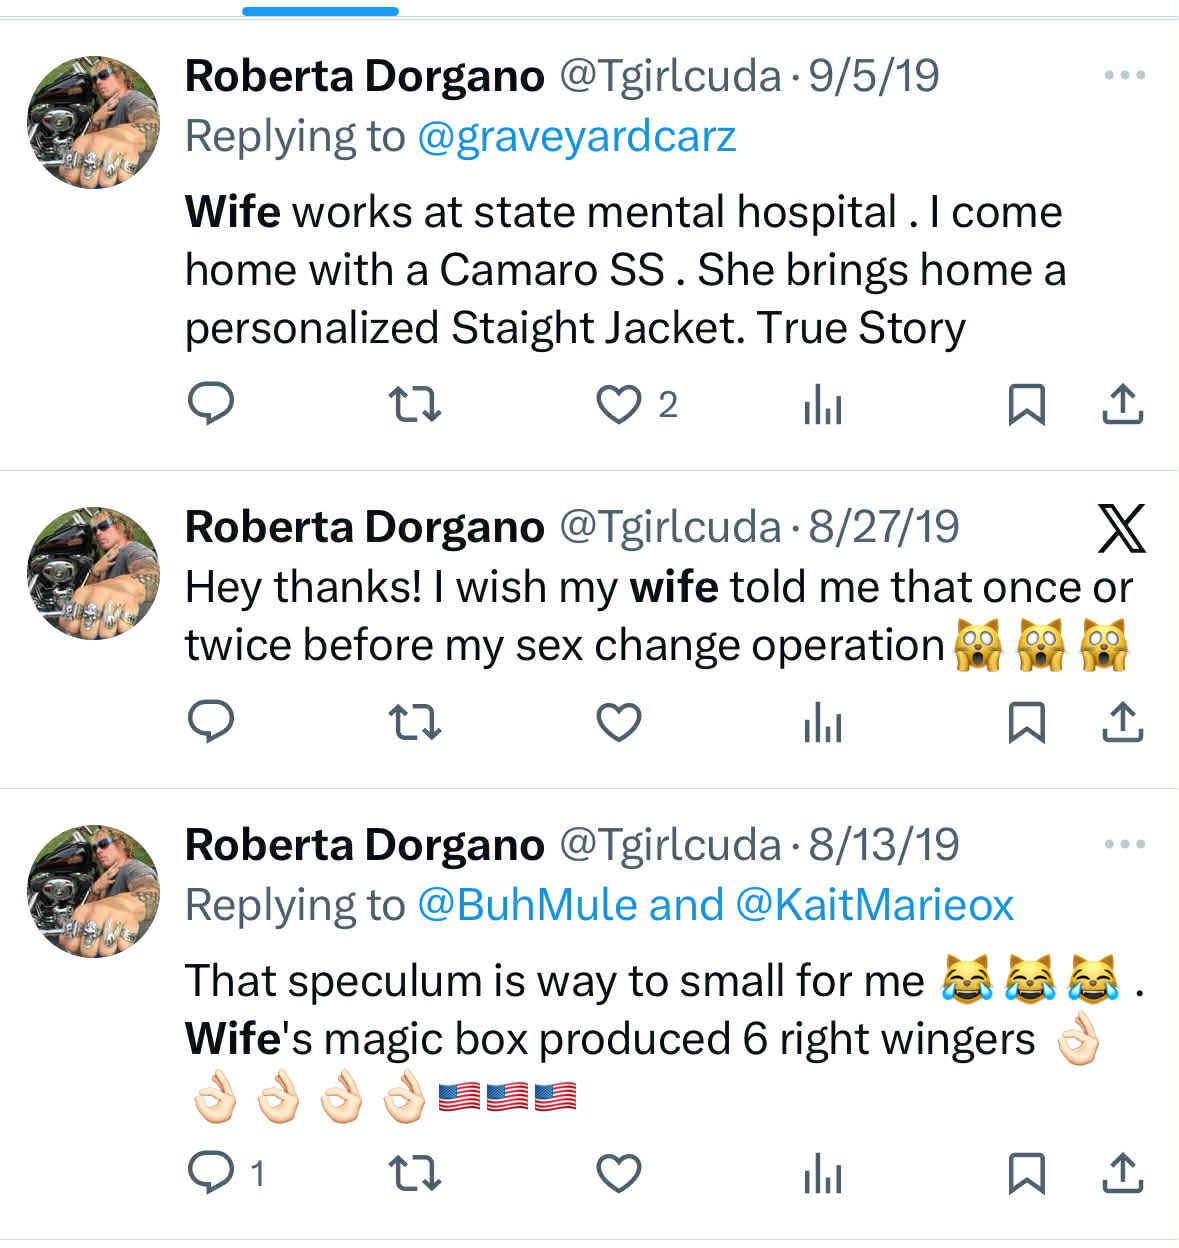Like the tweet with 2 likes
The height and width of the screenshot is (1248, 1179).
point(619,404)
